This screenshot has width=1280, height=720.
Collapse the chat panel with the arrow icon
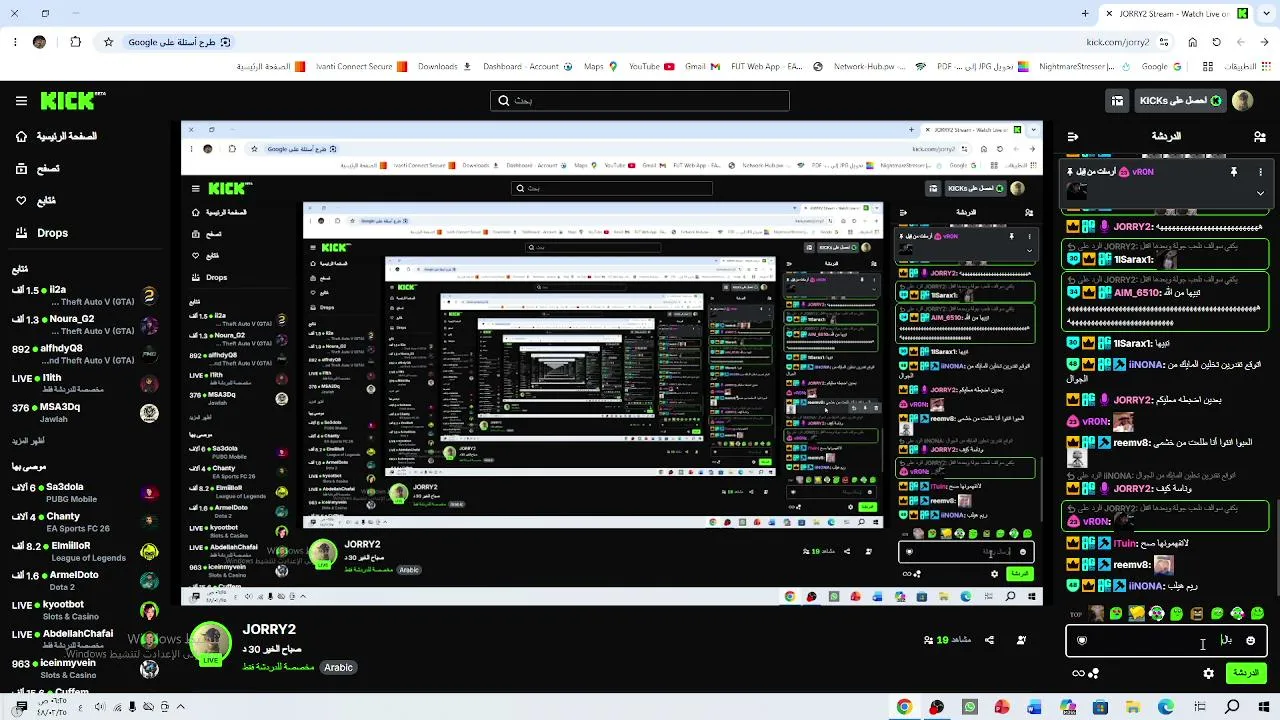coord(1073,136)
